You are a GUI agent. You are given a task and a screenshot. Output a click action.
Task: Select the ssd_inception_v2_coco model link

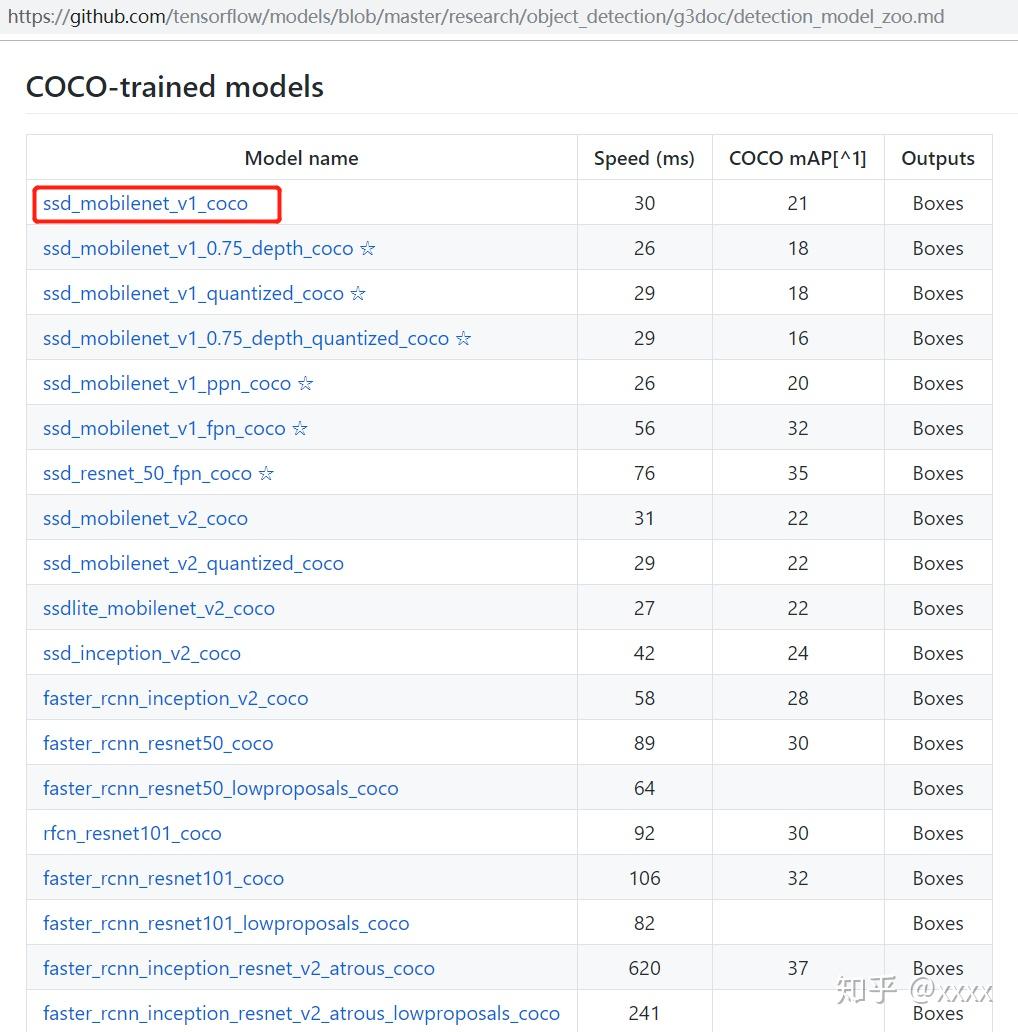(x=142, y=654)
